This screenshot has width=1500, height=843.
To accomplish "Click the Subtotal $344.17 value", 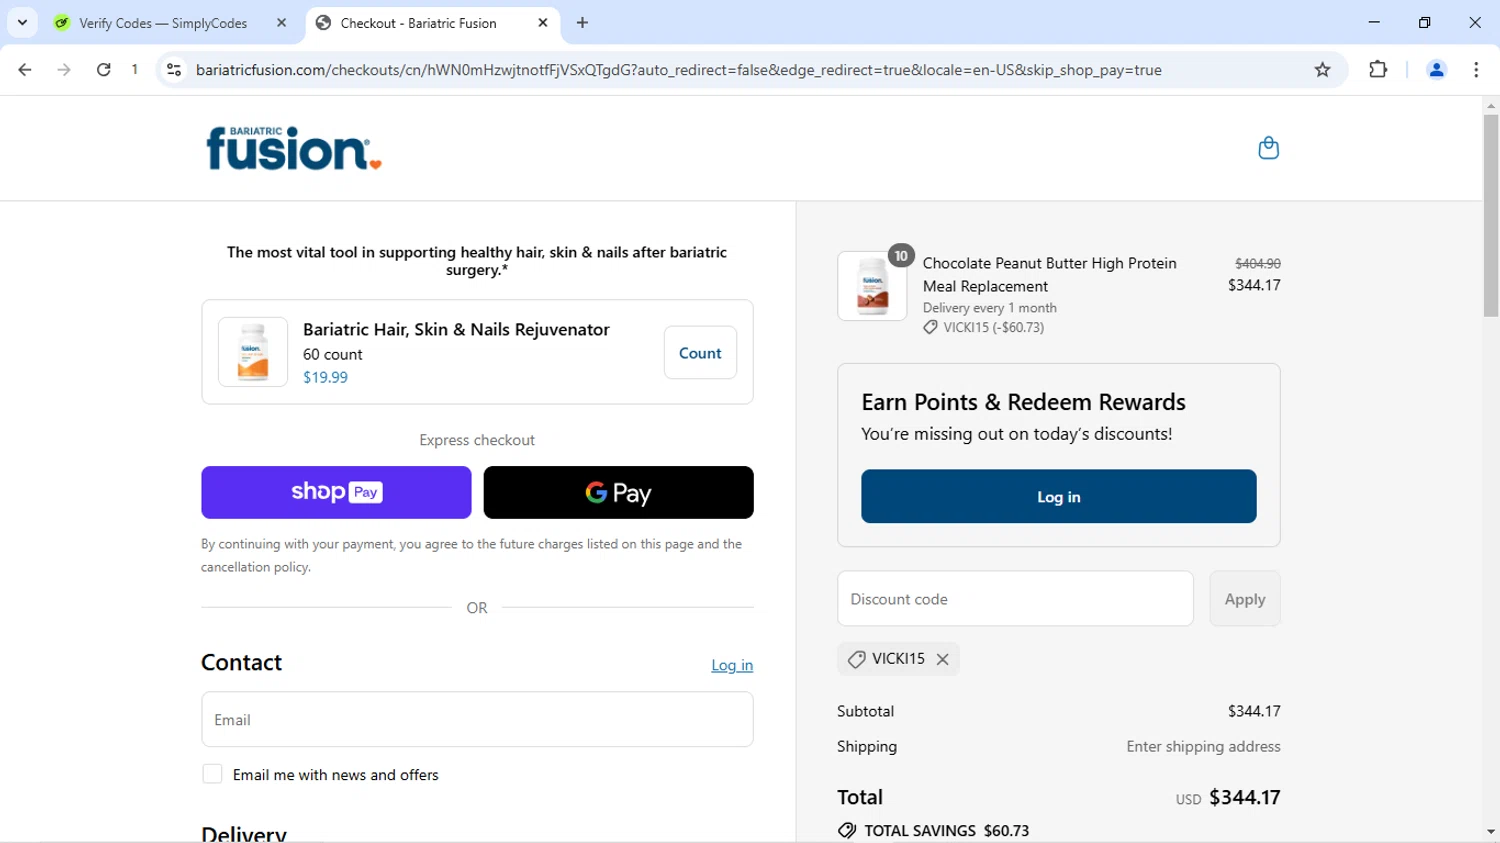I will pos(1254,712).
